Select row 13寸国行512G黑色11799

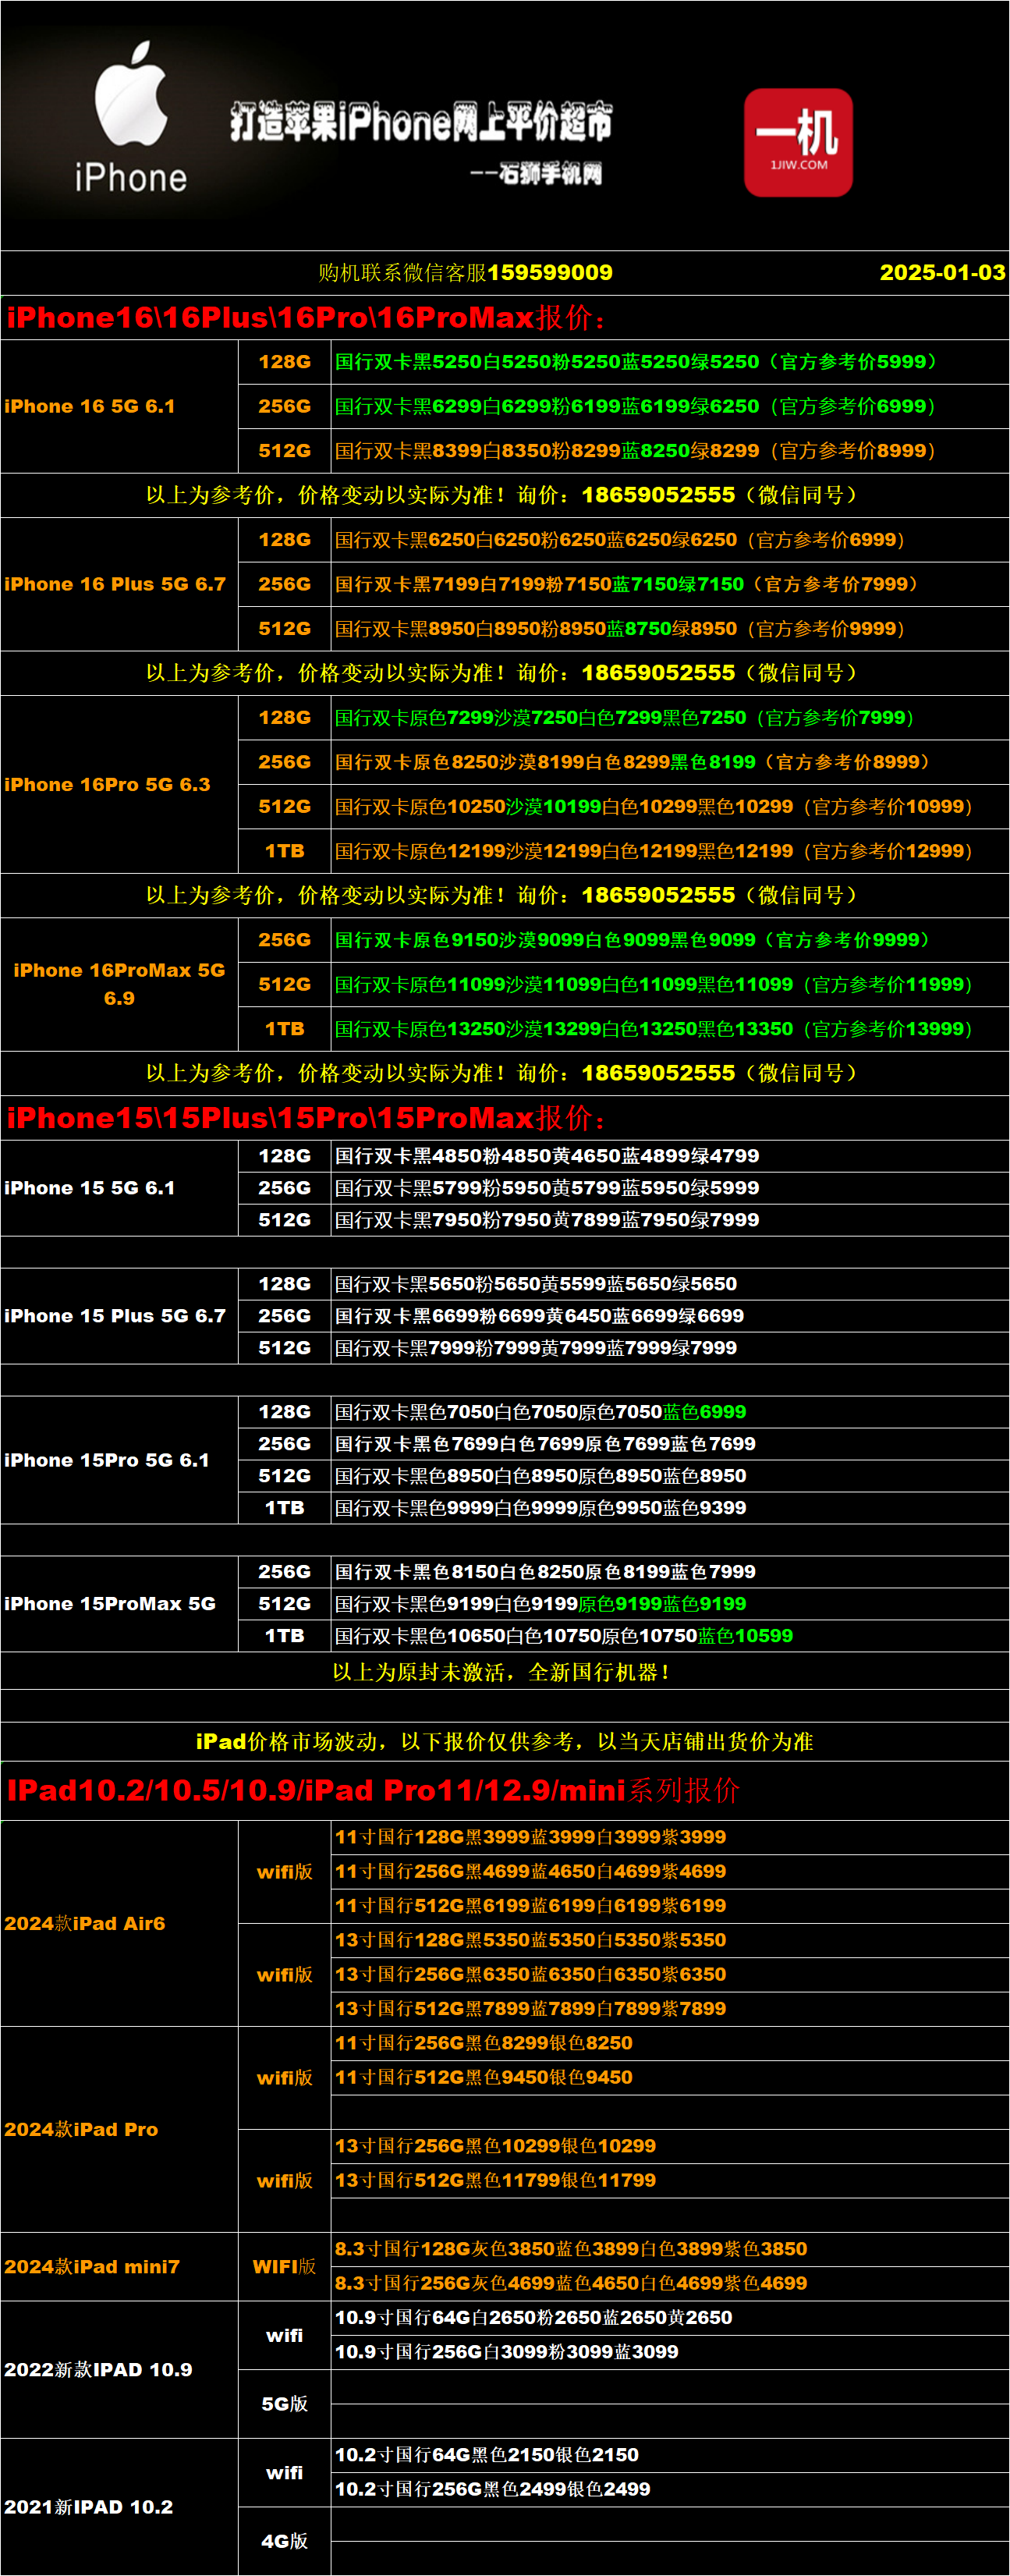[669, 2180]
